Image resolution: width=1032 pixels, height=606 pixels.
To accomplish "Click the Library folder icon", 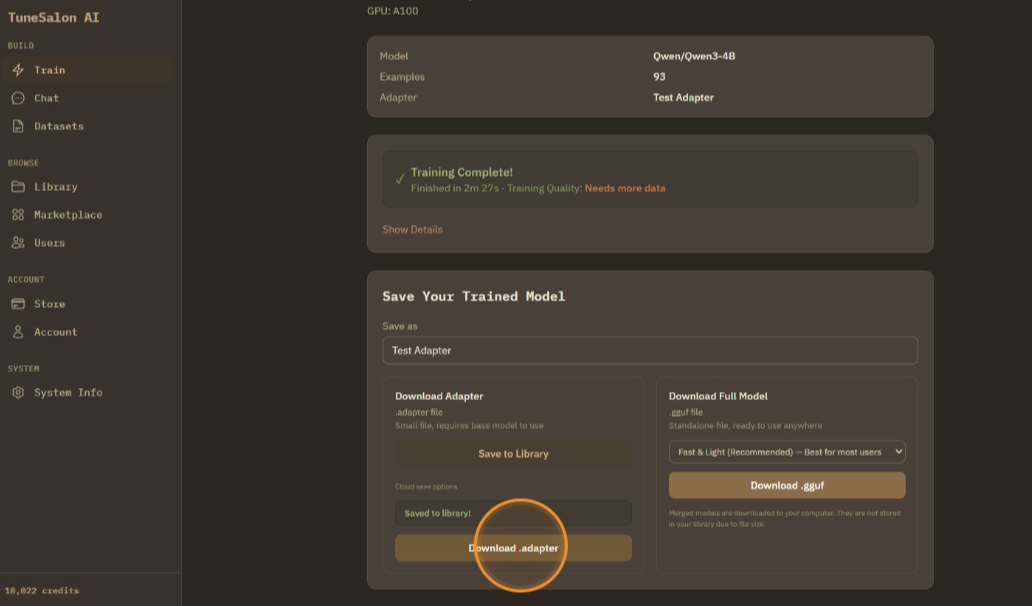I will [18, 187].
